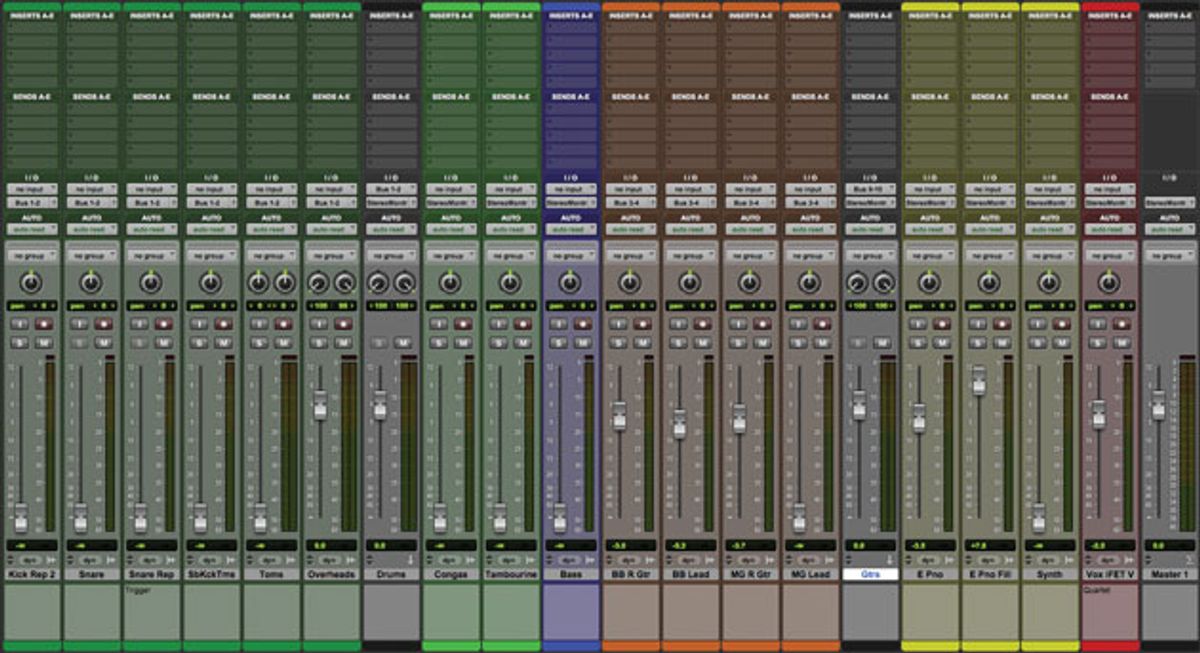Mute the Gtrs bus track

point(882,343)
